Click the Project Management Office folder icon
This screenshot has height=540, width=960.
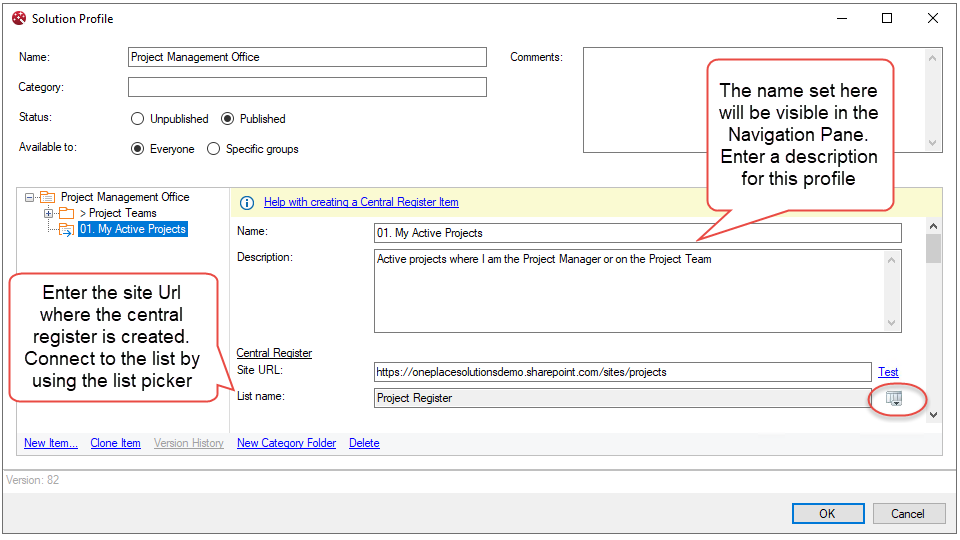coord(47,198)
